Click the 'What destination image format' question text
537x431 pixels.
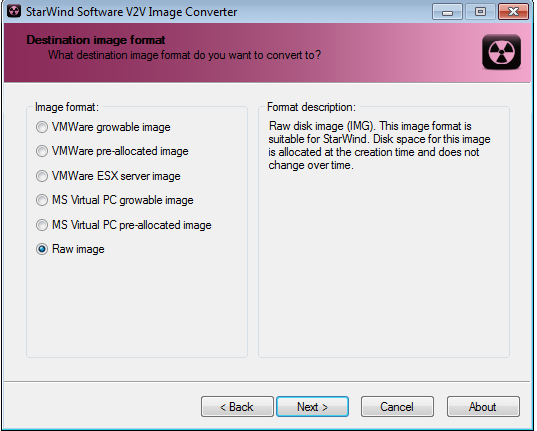[x=184, y=55]
